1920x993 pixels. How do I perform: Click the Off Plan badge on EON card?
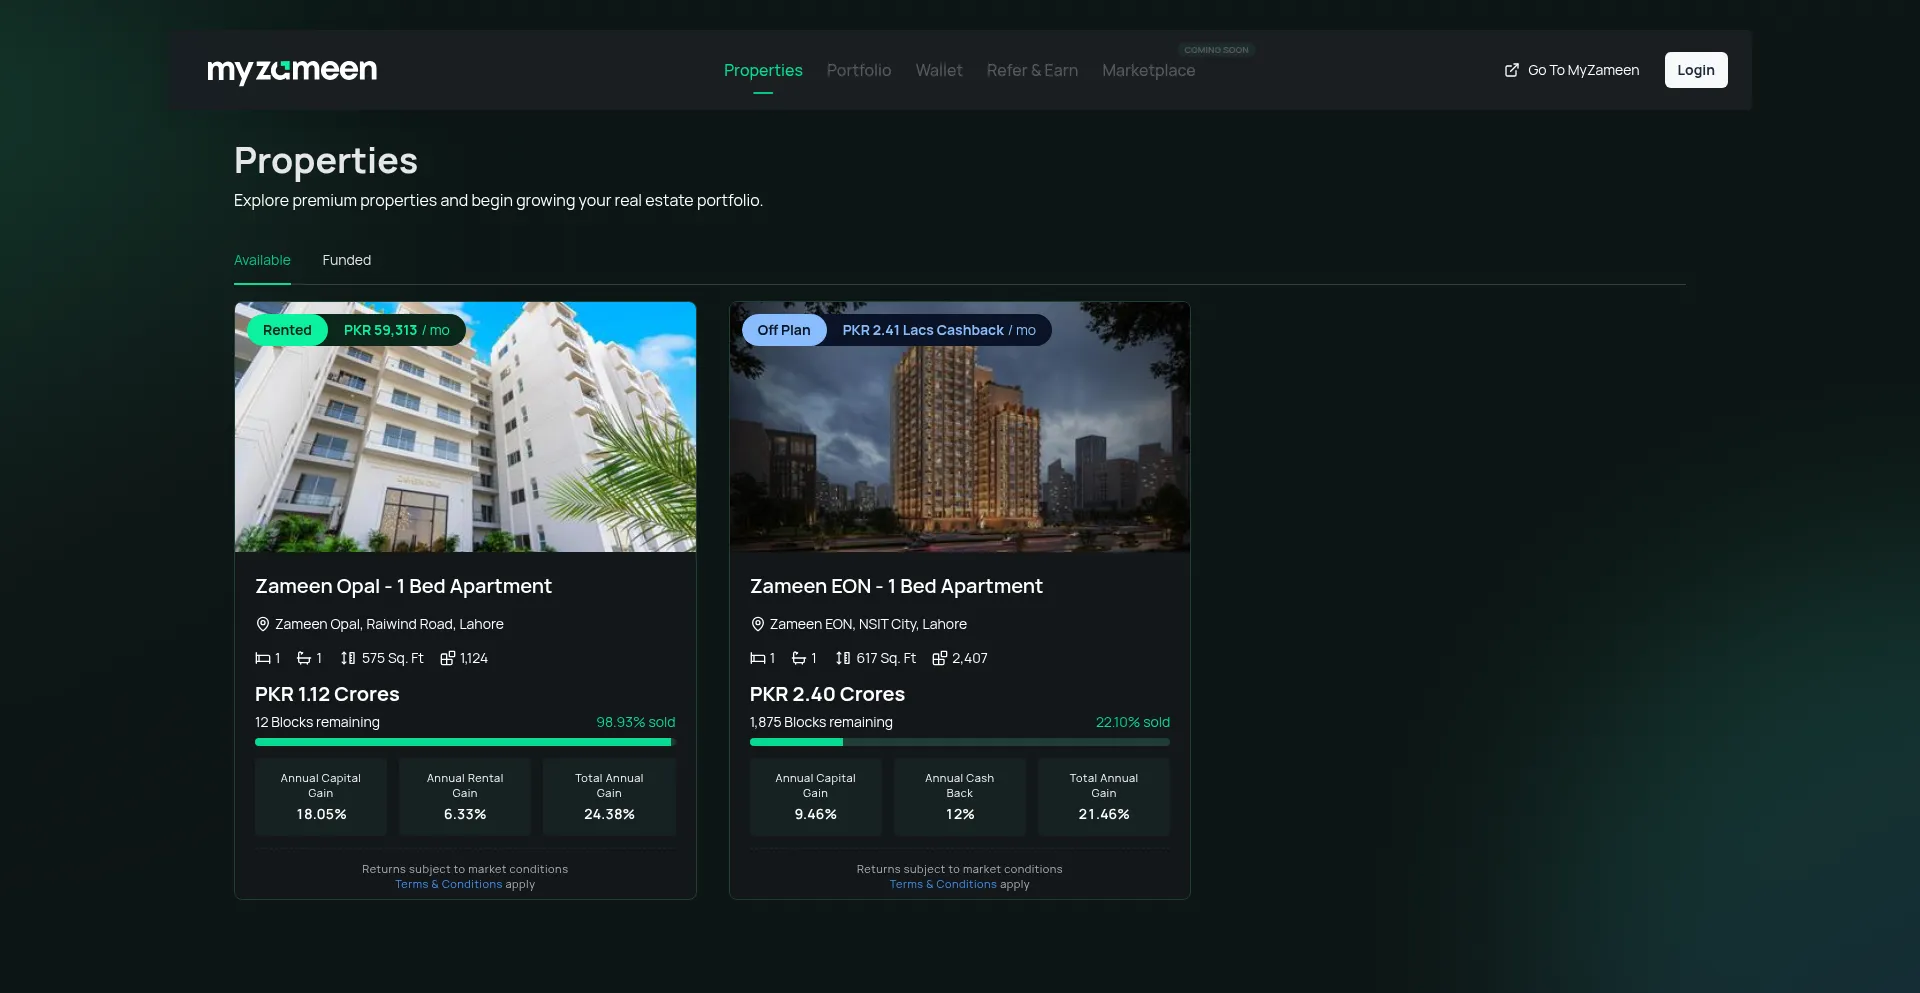[784, 330]
